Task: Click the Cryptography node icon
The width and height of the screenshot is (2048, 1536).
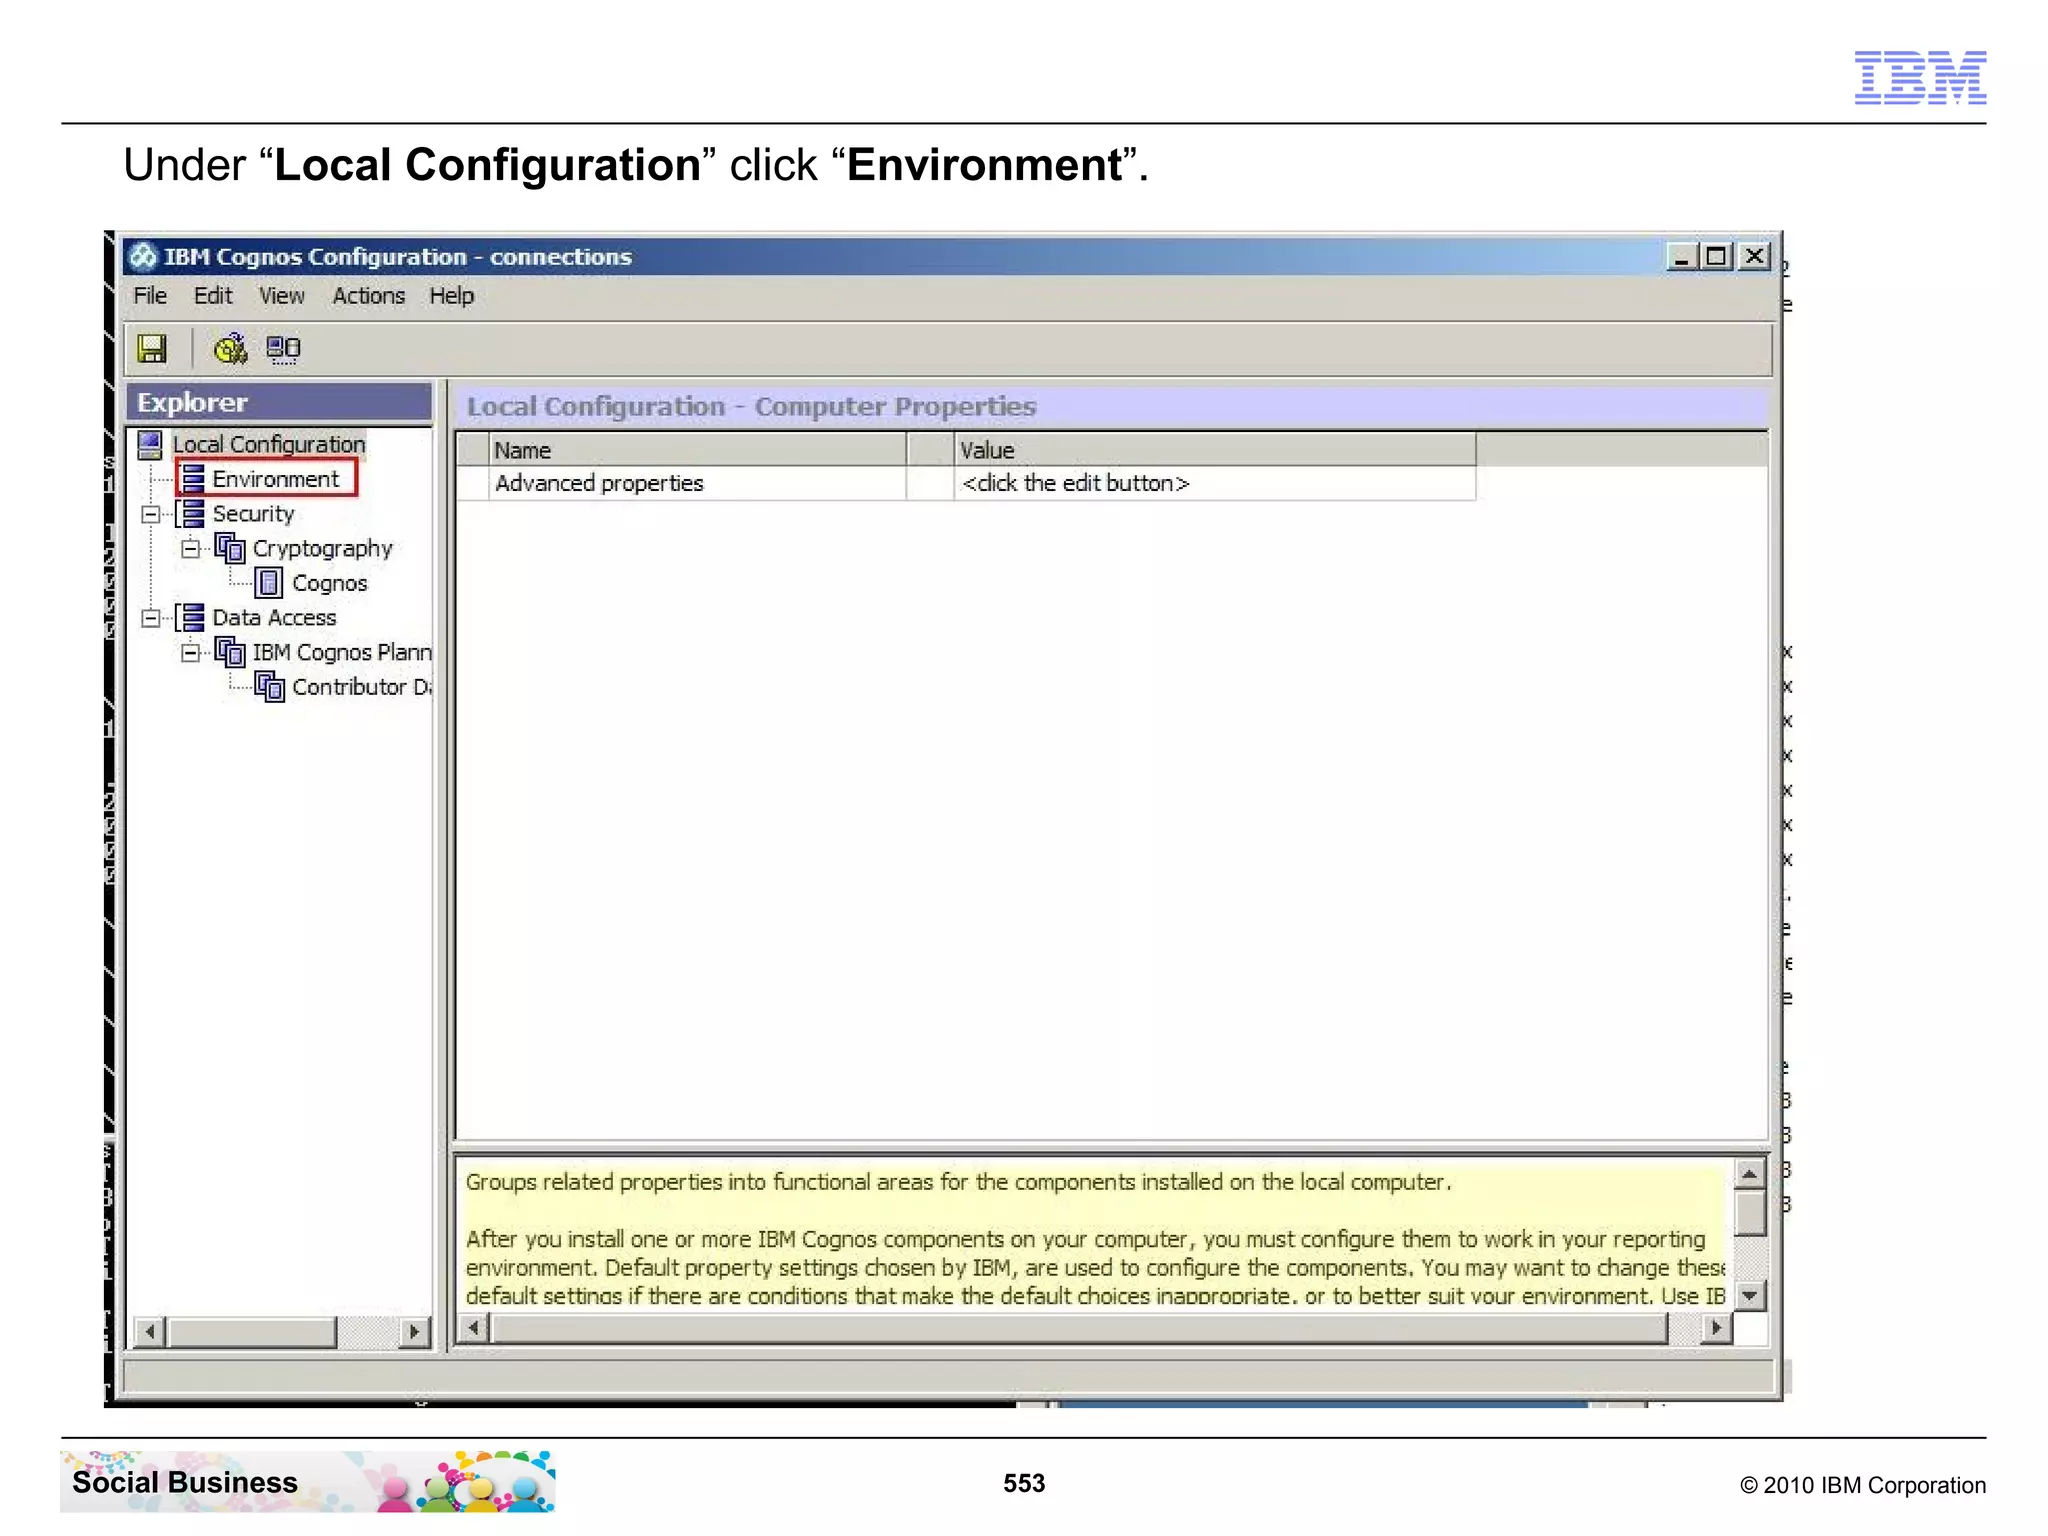Action: click(230, 548)
